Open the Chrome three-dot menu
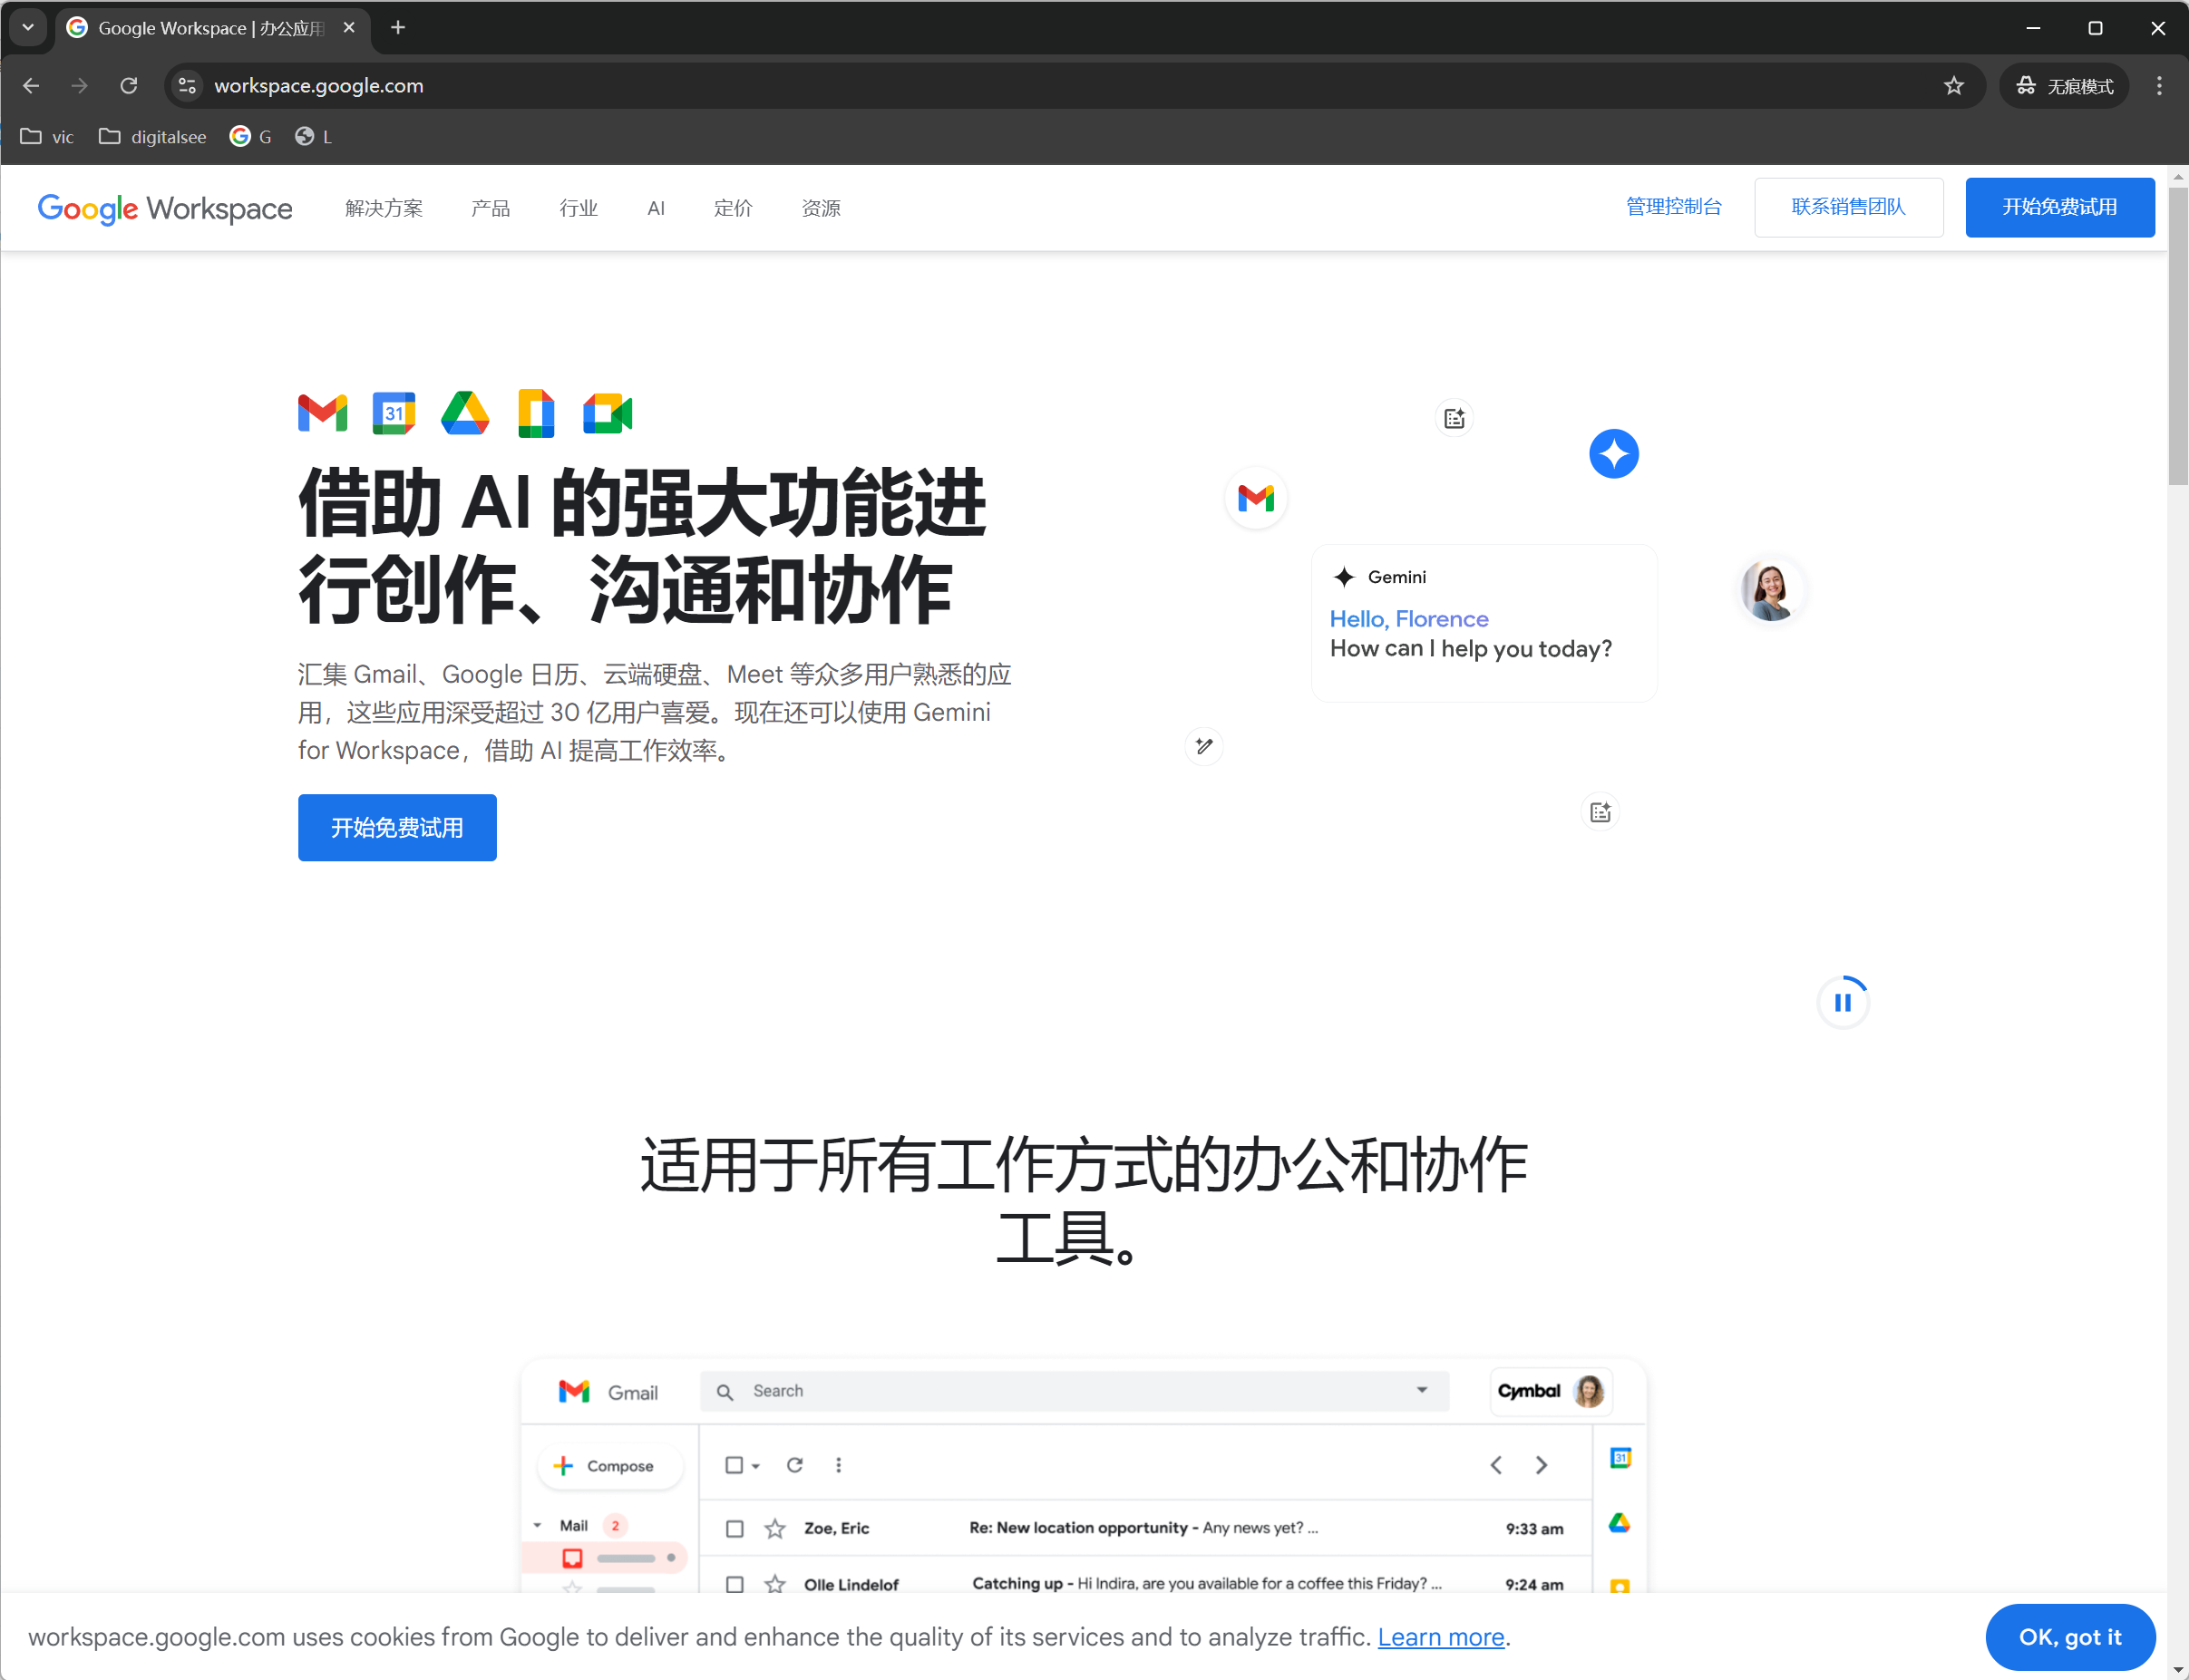 [x=2159, y=86]
